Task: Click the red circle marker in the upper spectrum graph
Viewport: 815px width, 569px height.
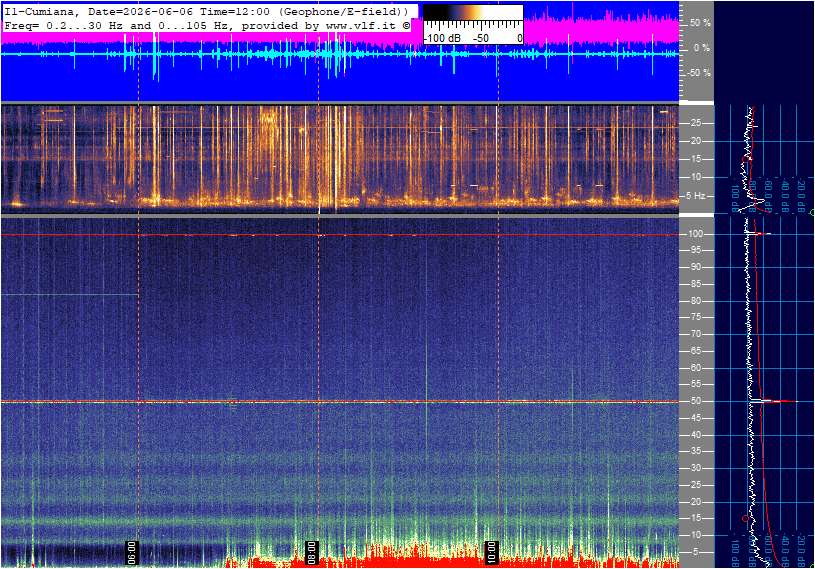Action: click(745, 159)
